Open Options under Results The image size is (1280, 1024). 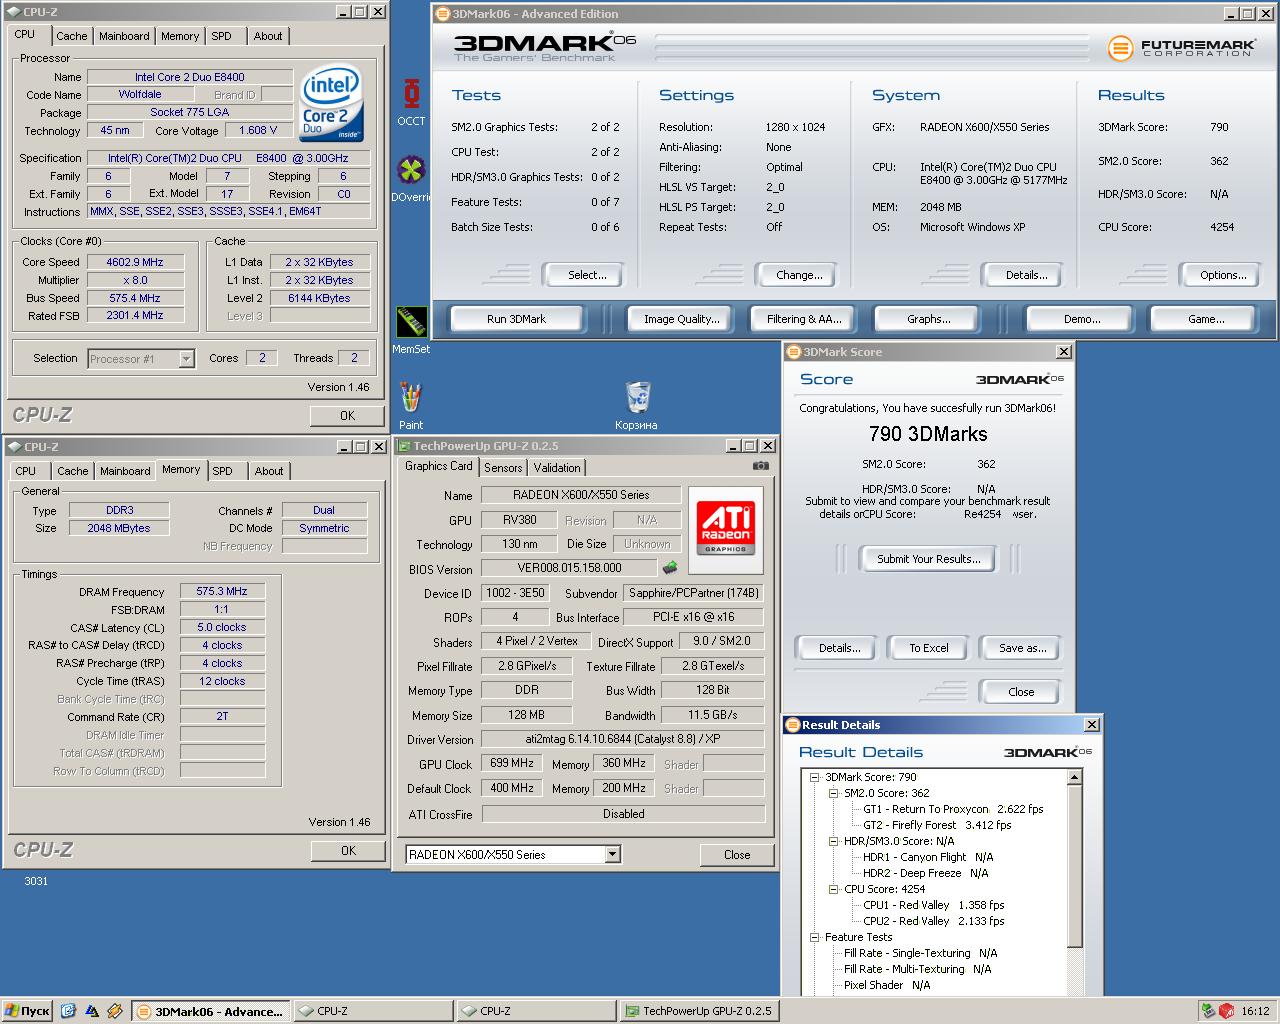(1223, 275)
